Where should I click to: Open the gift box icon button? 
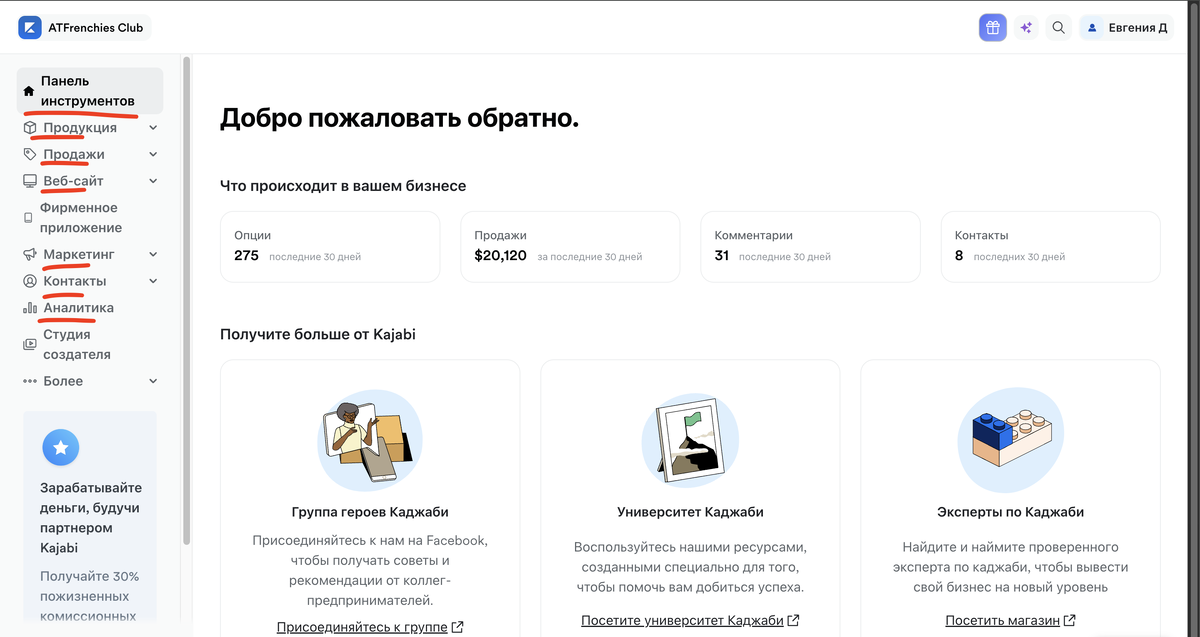point(992,28)
